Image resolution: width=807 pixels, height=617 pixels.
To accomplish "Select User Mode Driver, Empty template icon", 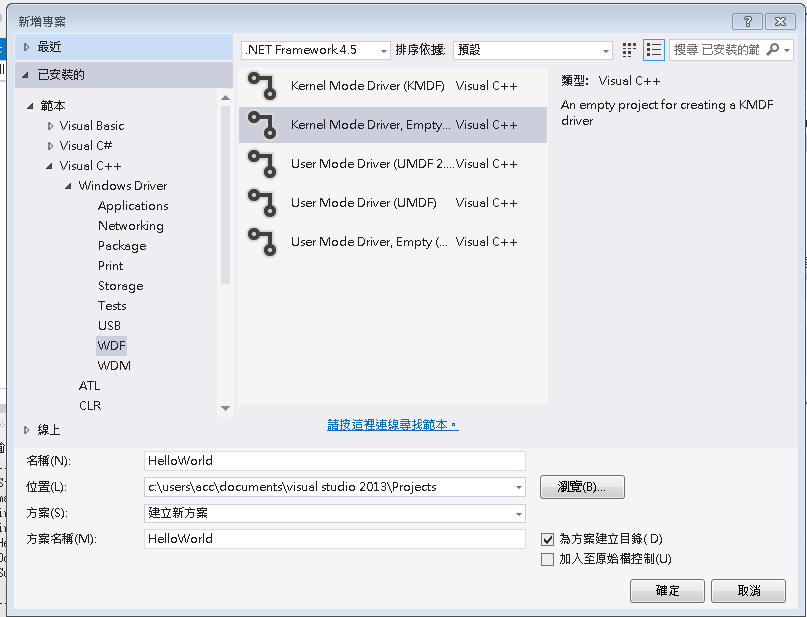I will click(x=262, y=242).
